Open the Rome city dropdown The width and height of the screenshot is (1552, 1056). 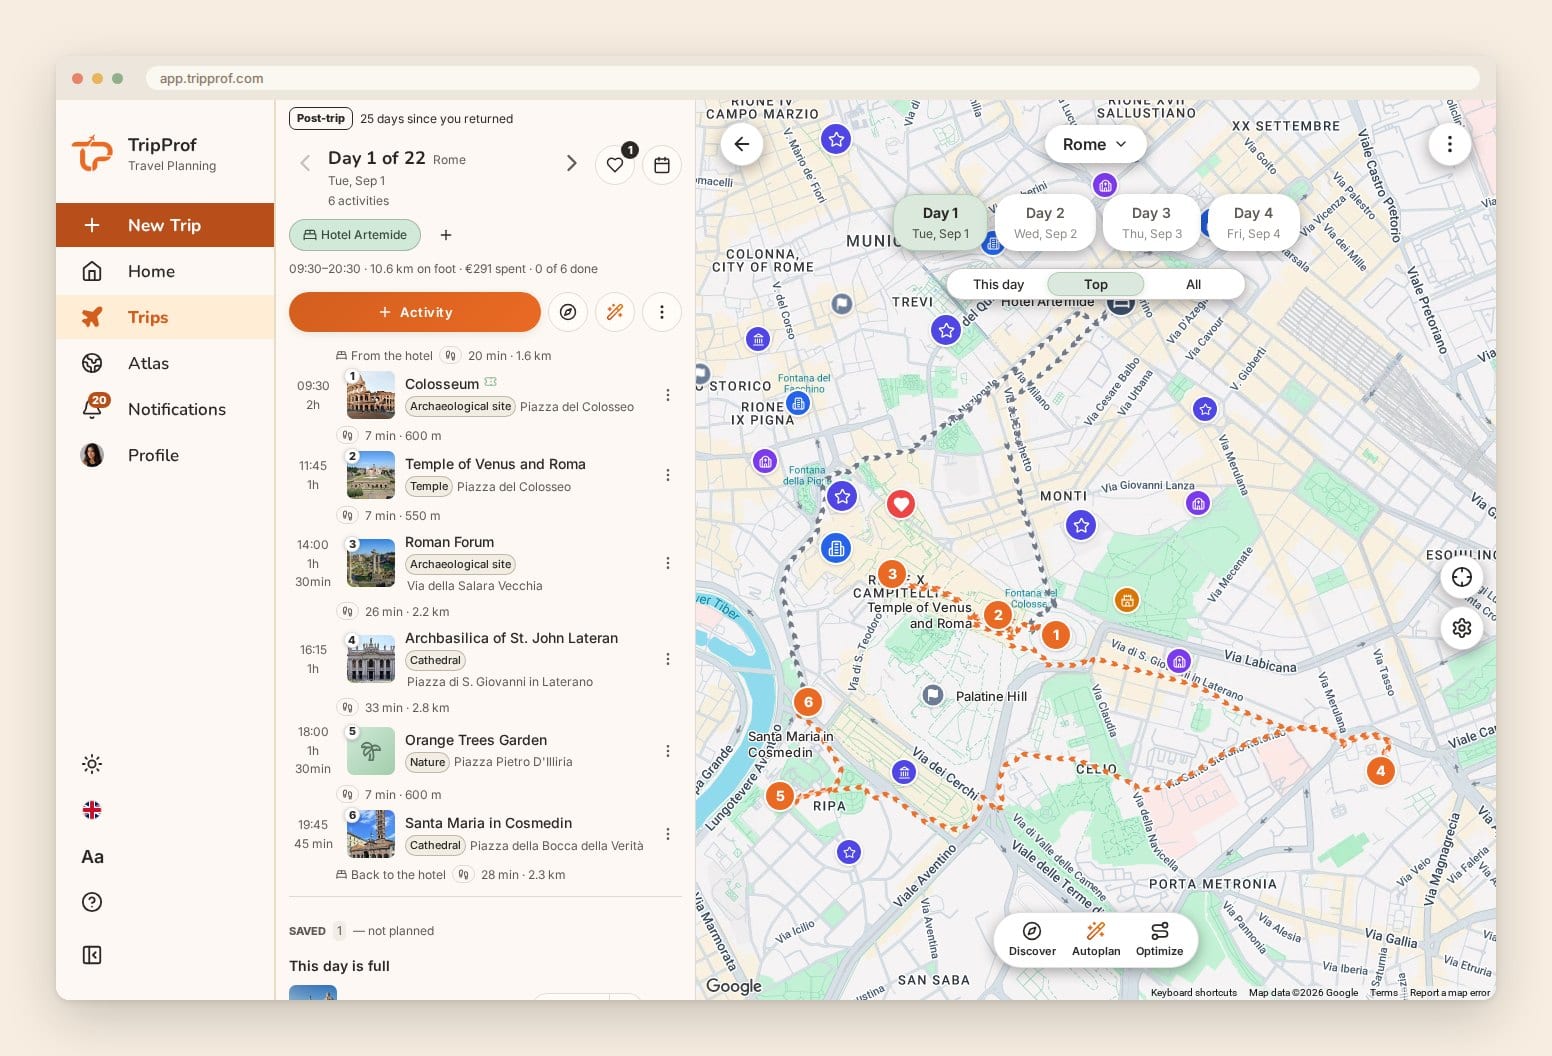[1095, 144]
